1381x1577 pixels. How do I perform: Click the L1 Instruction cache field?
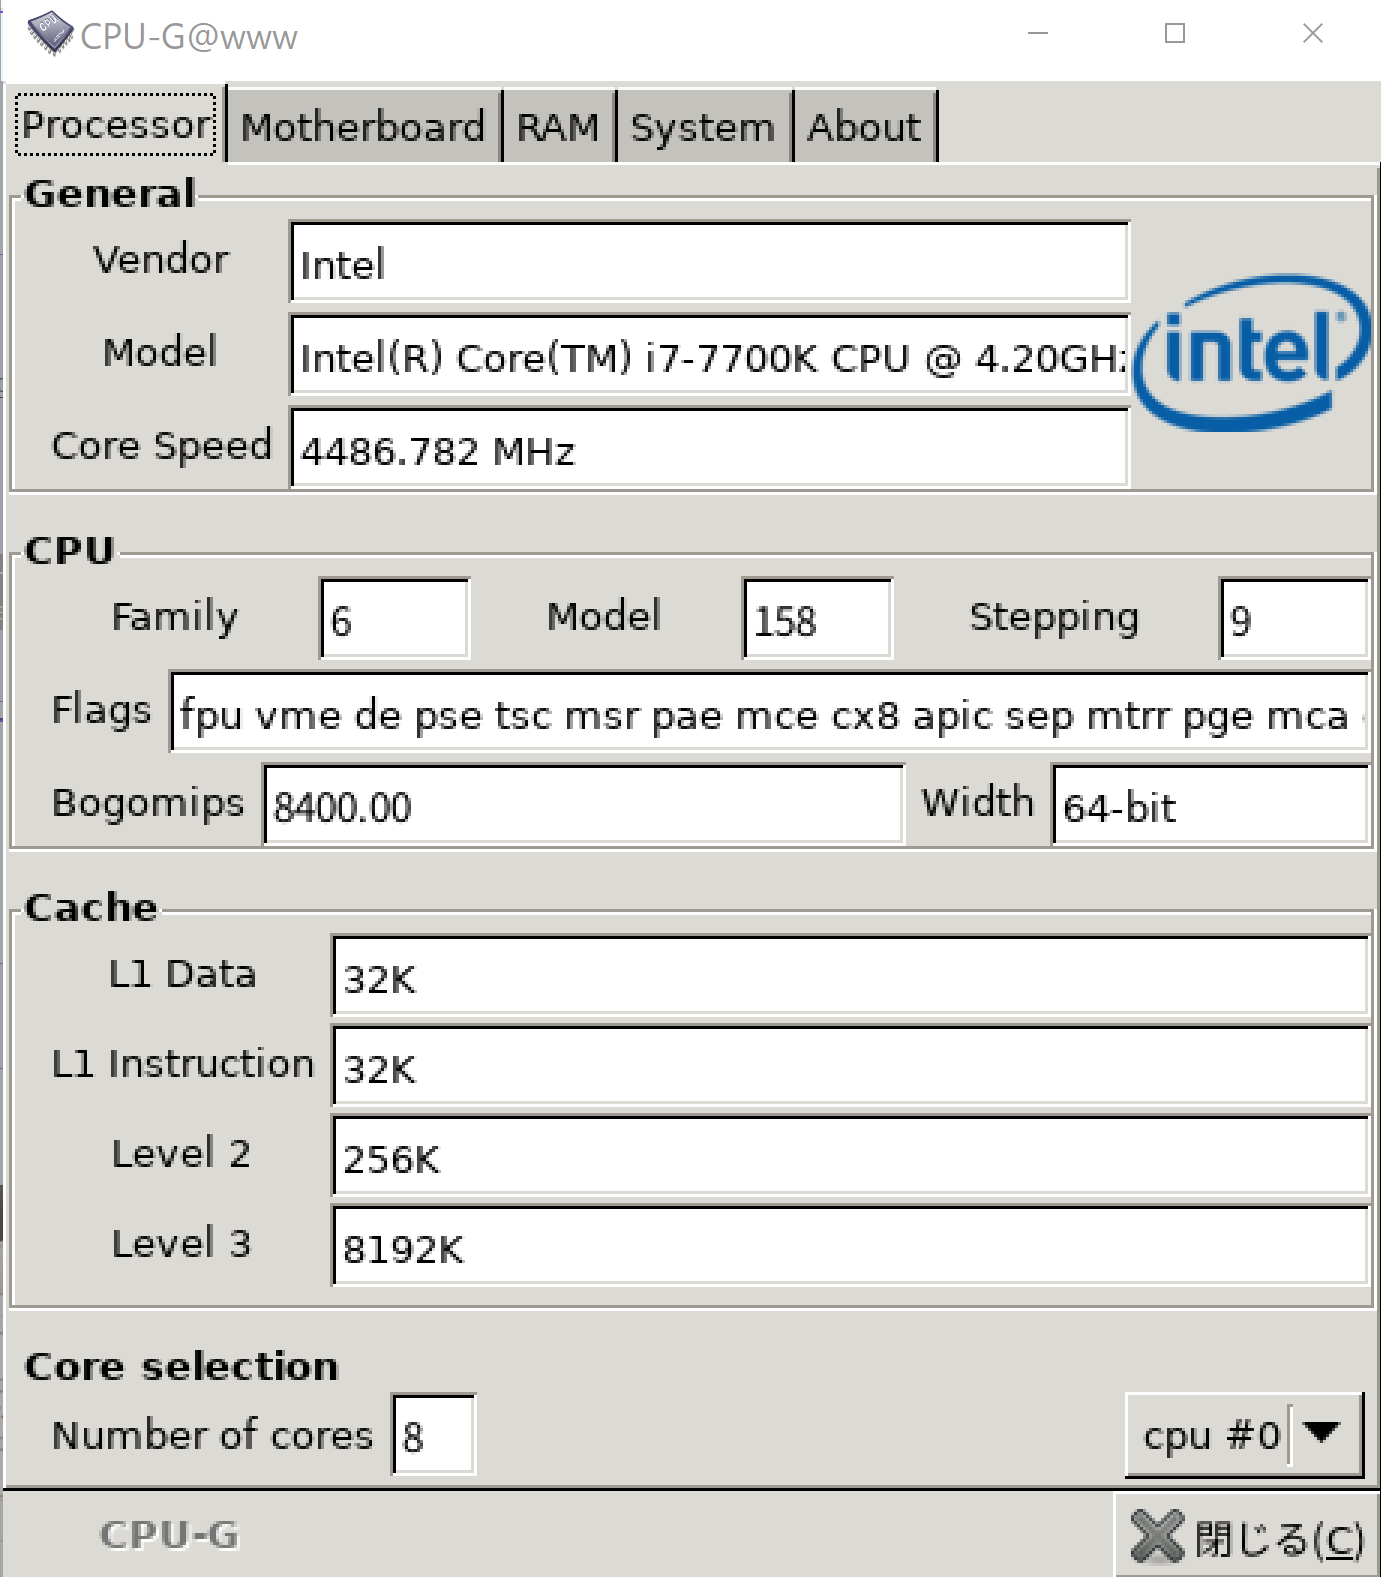pos(850,1065)
